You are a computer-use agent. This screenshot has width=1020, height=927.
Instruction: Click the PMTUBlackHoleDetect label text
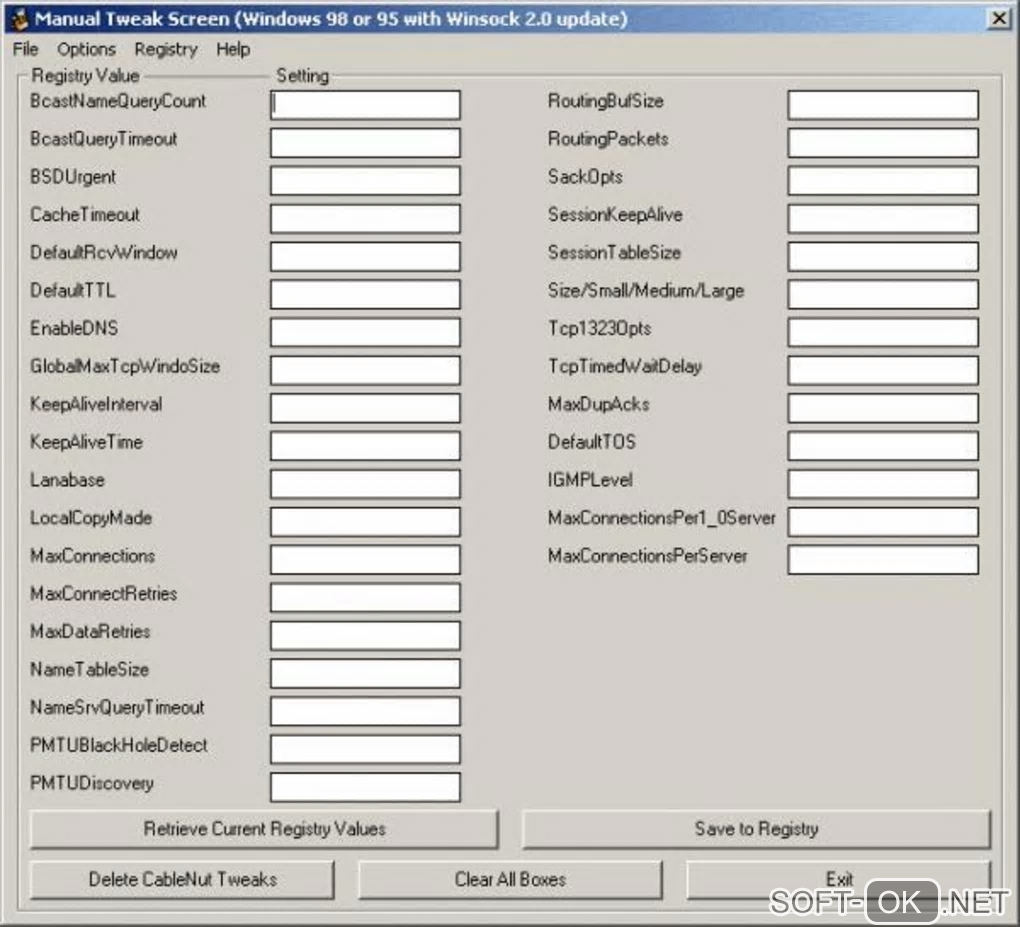118,746
